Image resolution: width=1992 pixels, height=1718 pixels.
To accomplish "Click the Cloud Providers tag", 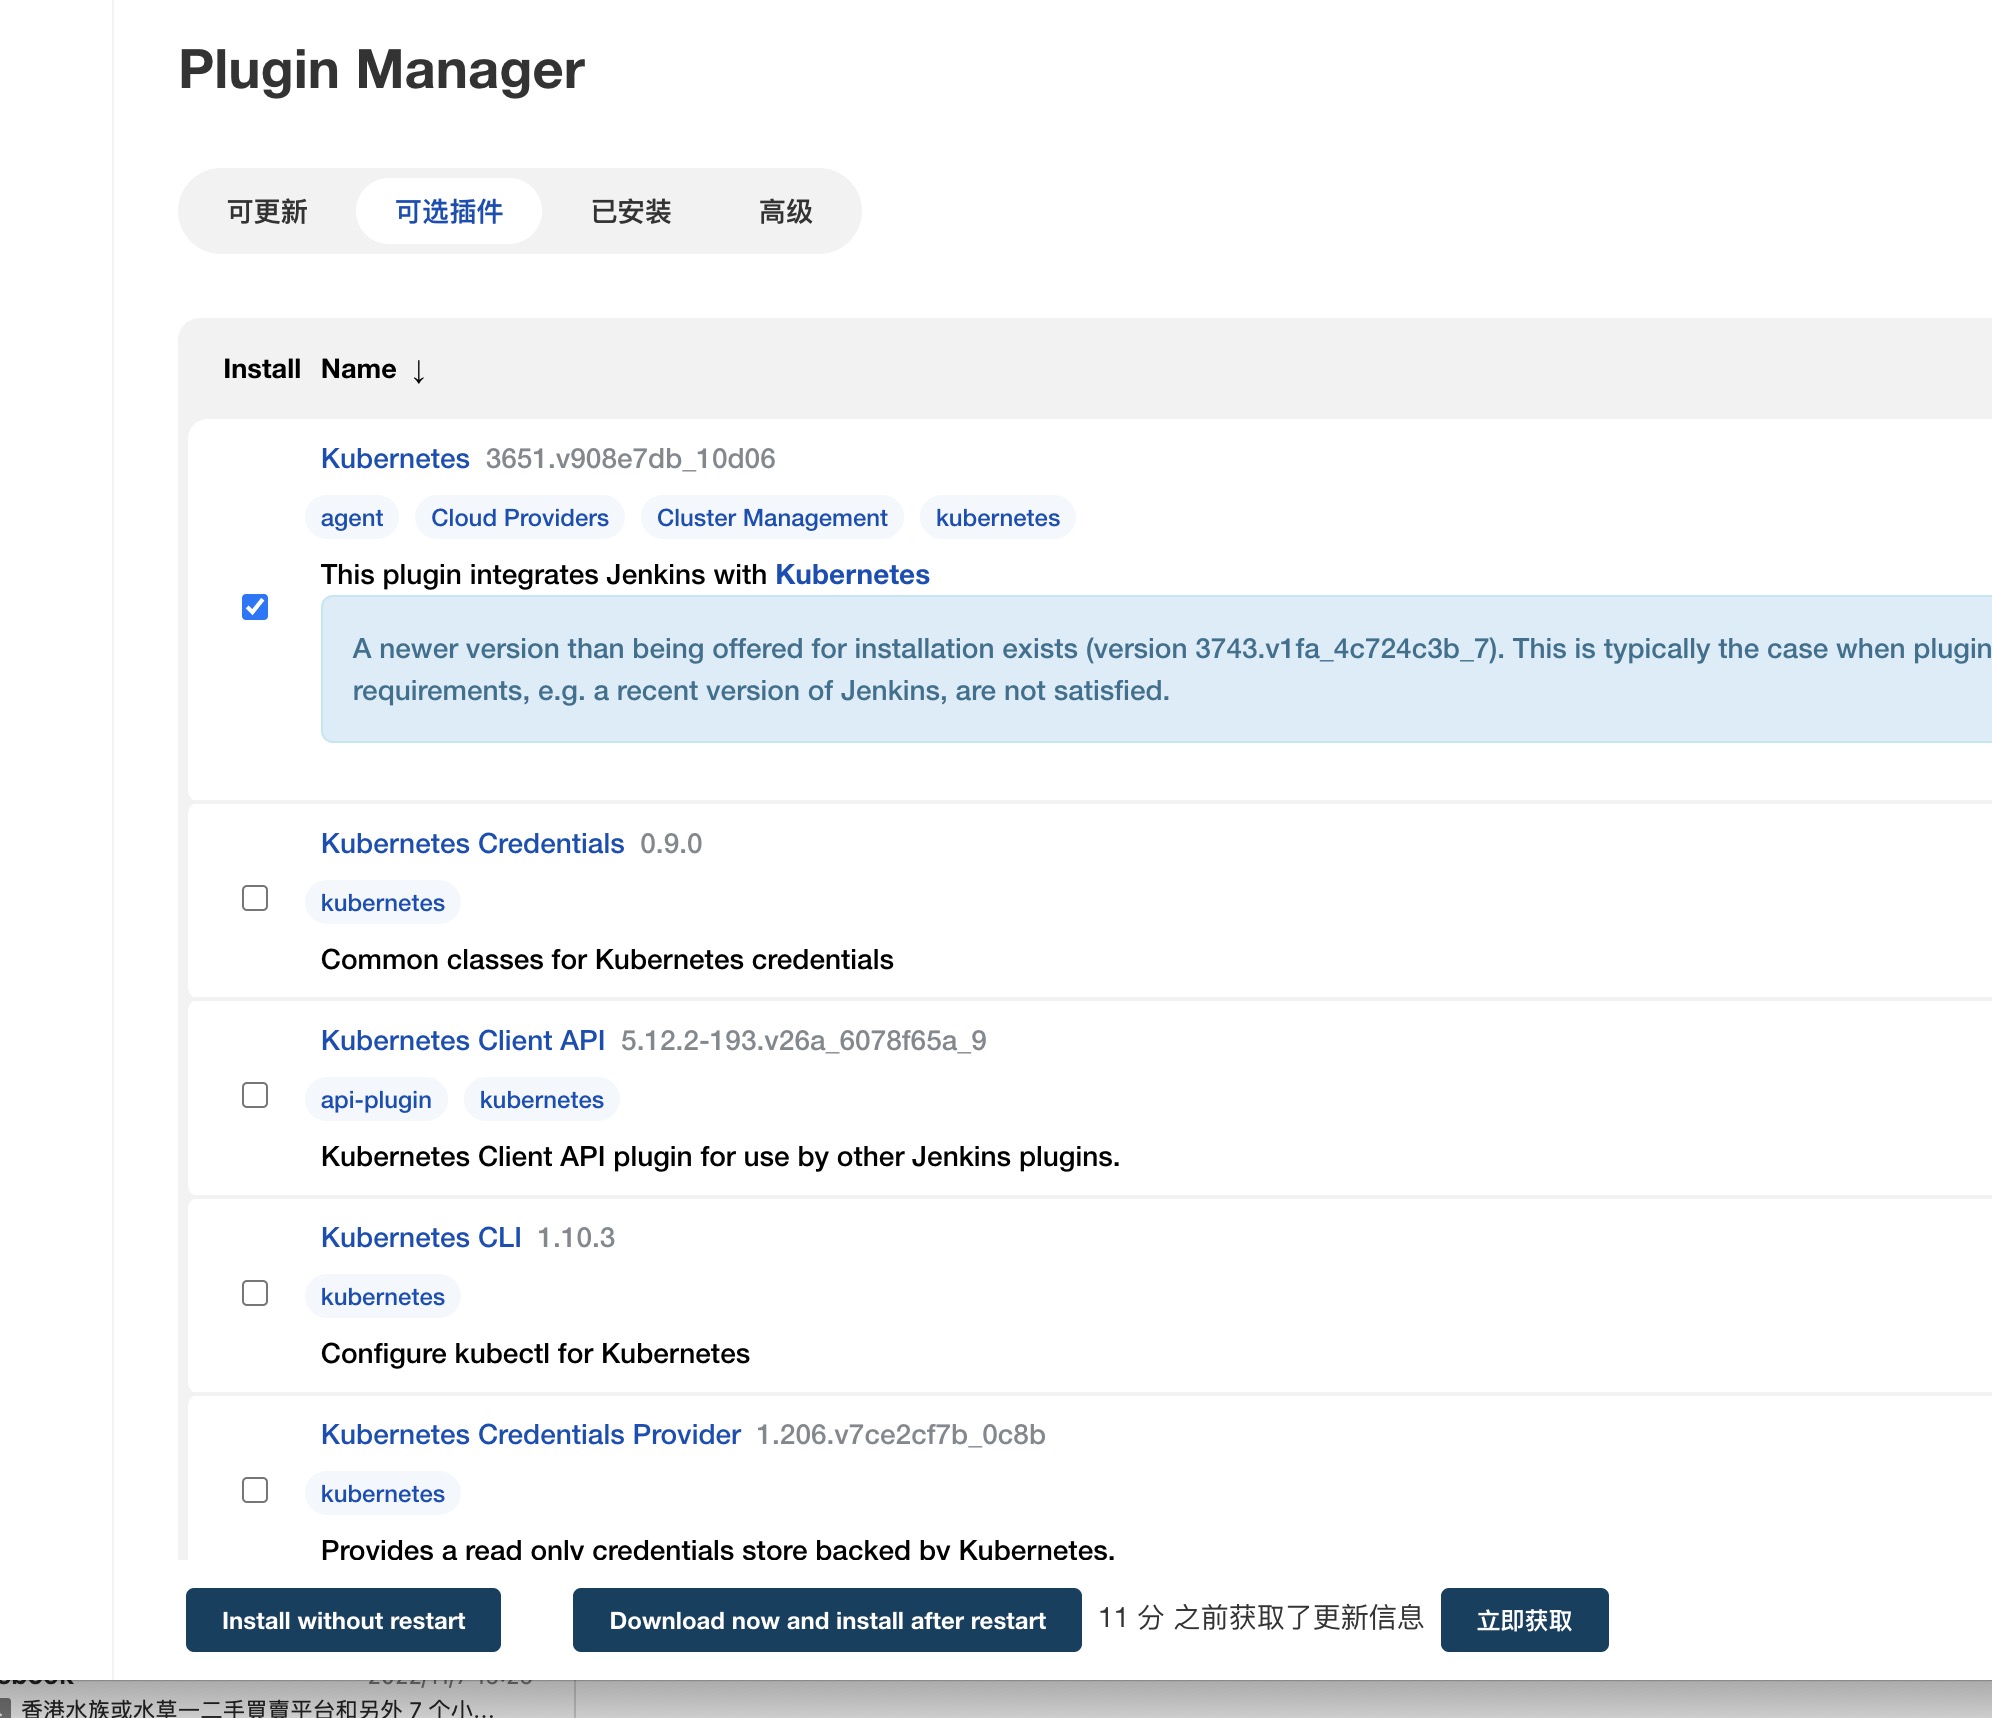I will (519, 518).
